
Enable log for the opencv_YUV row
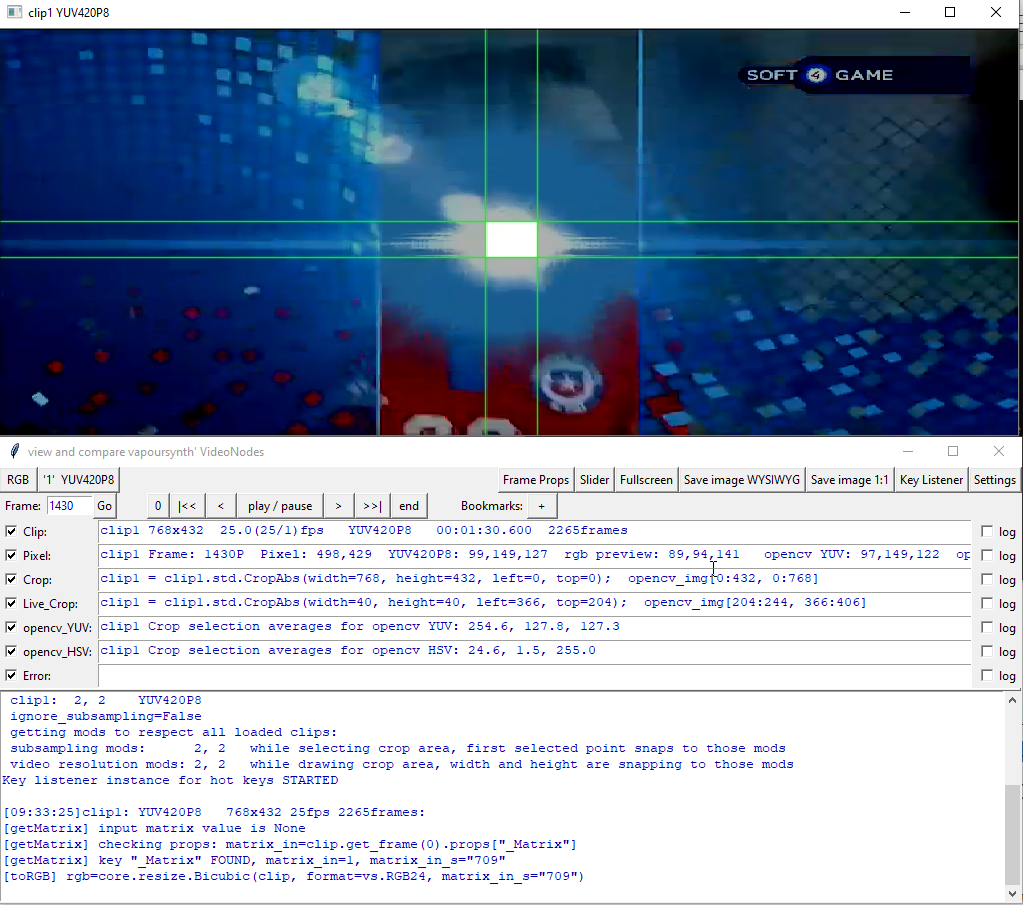tap(987, 628)
